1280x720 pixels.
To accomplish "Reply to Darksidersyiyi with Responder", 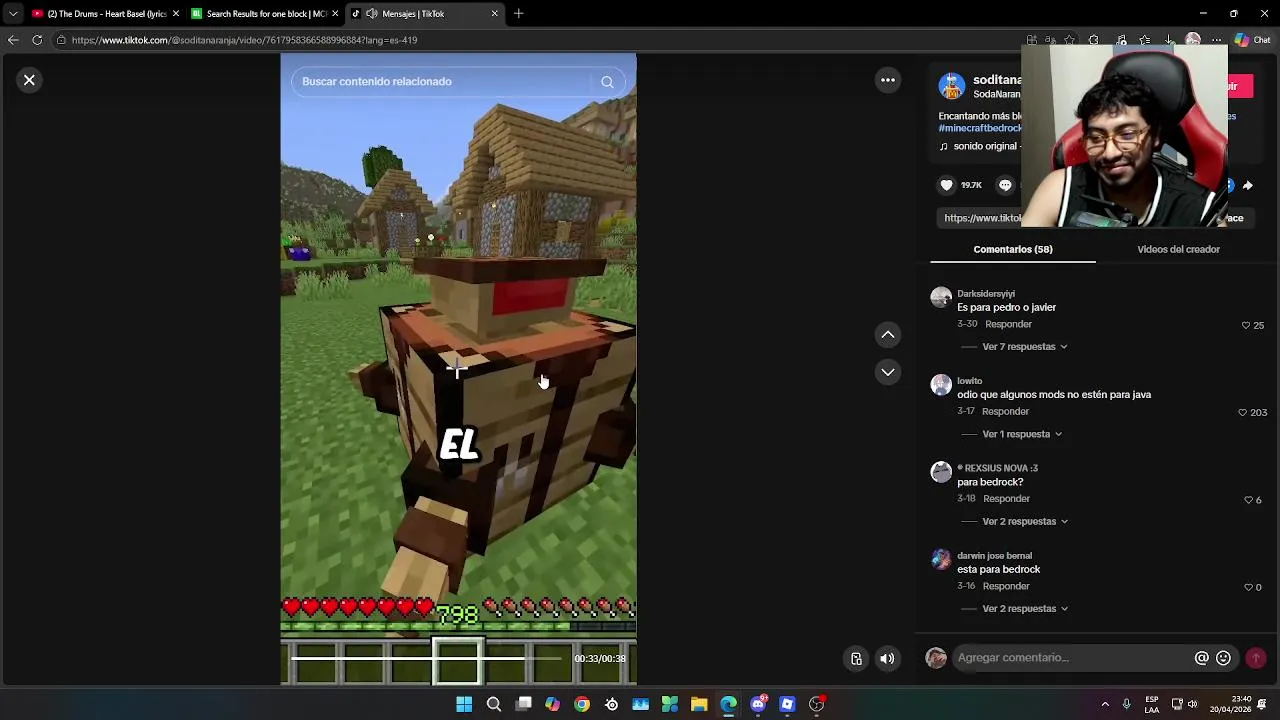I will 1008,324.
